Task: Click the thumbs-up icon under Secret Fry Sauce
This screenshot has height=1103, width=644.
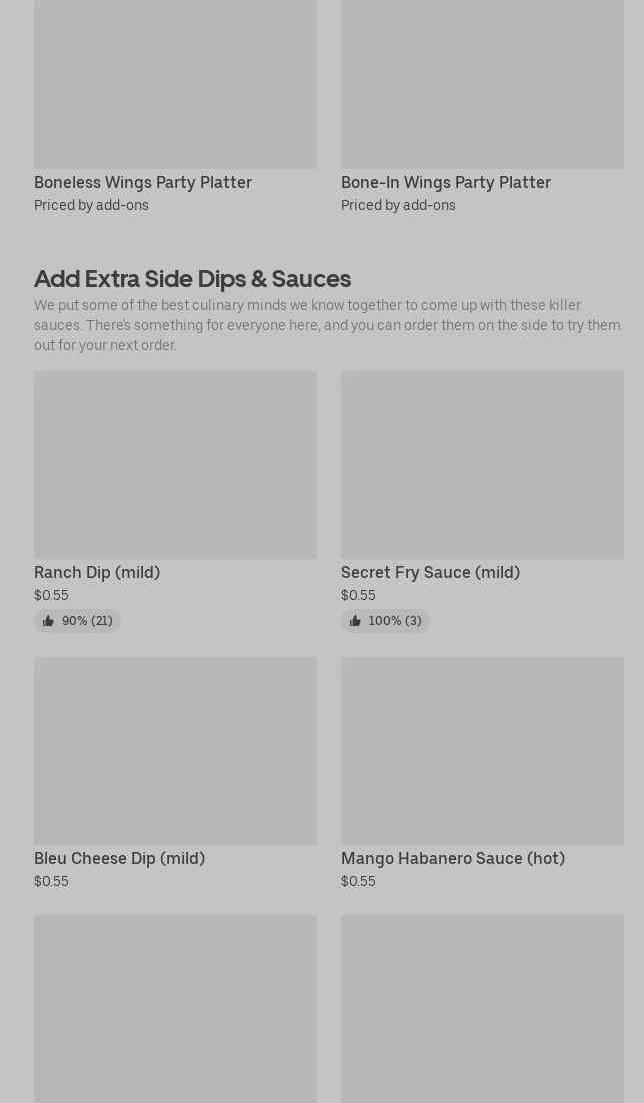Action: pos(355,621)
